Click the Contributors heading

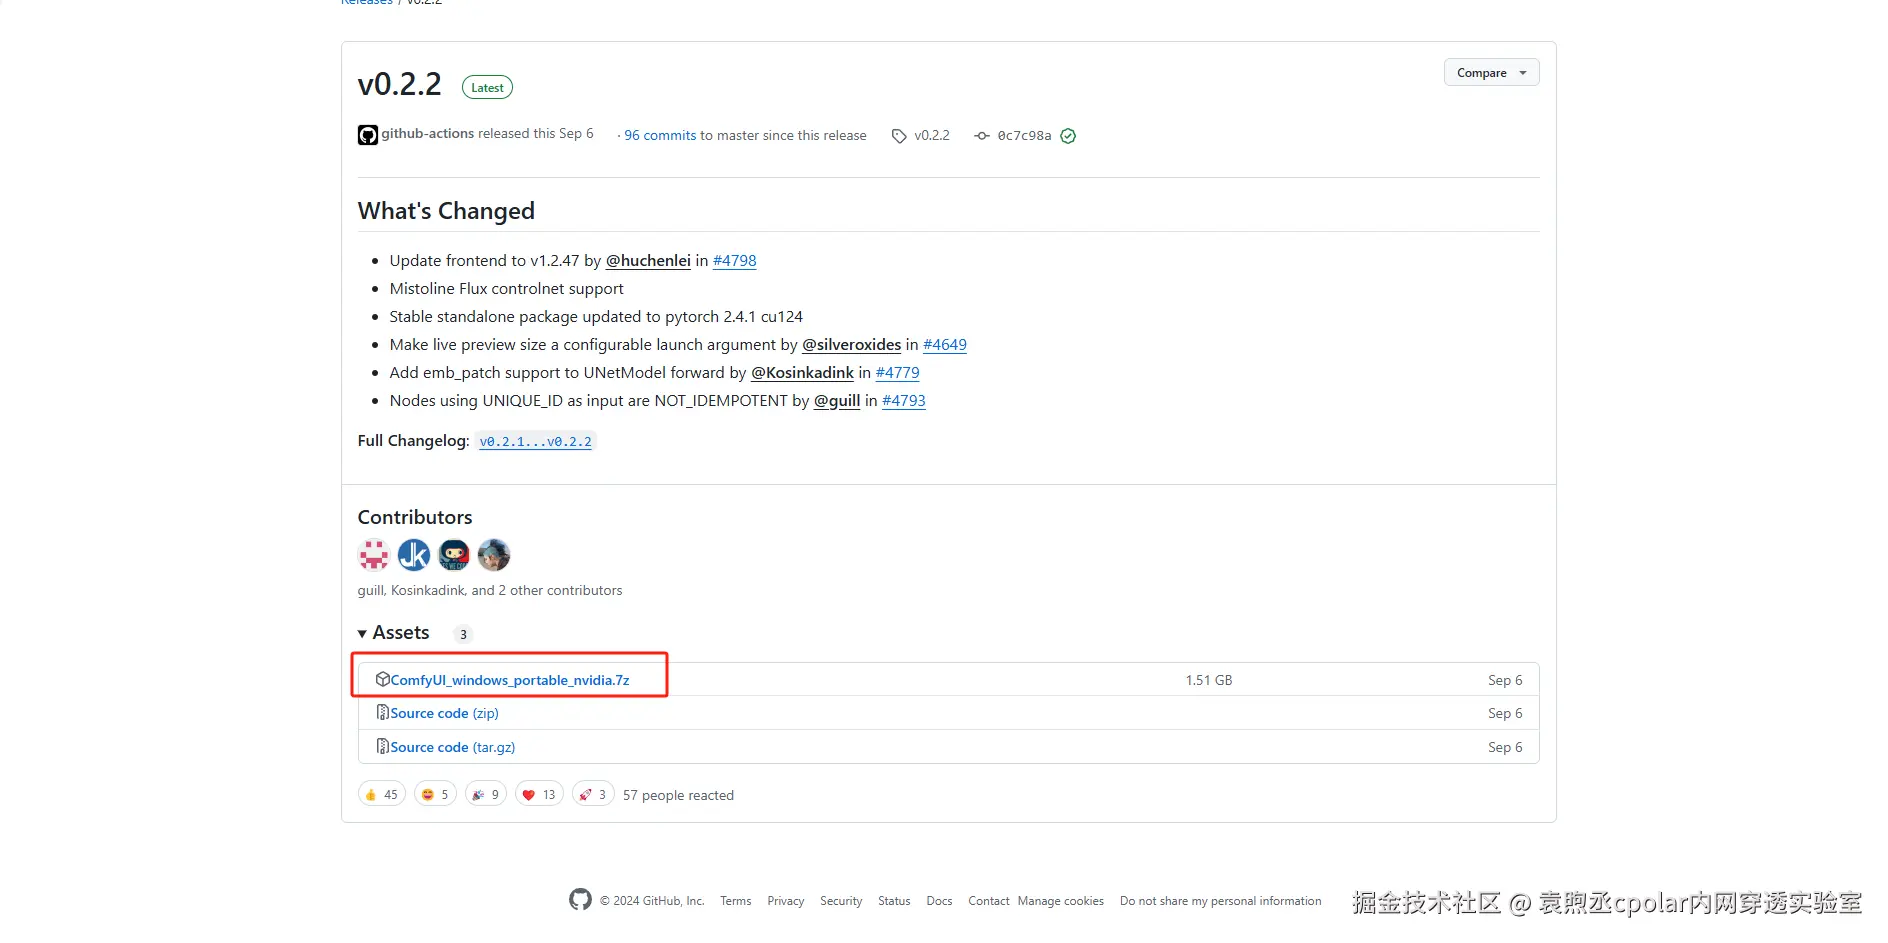(x=415, y=517)
